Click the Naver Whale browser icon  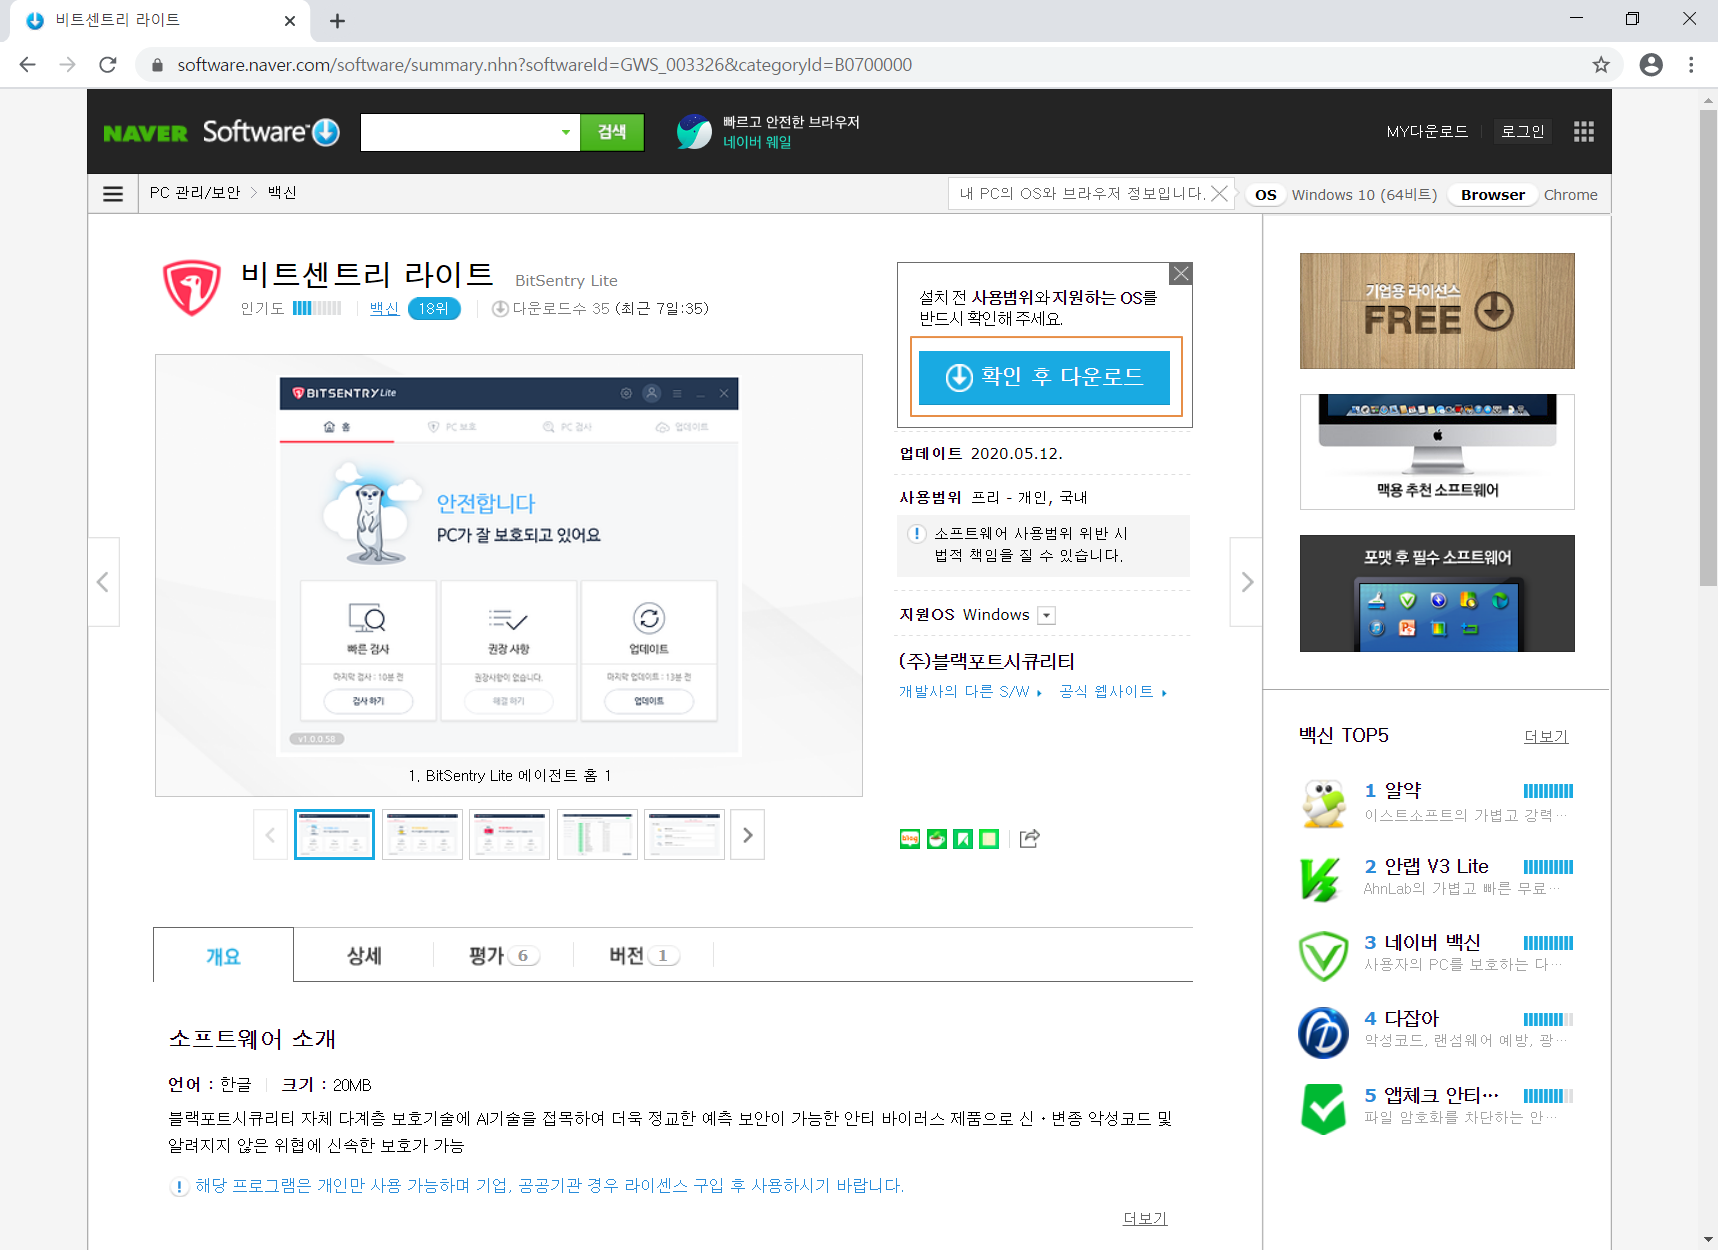[x=693, y=132]
